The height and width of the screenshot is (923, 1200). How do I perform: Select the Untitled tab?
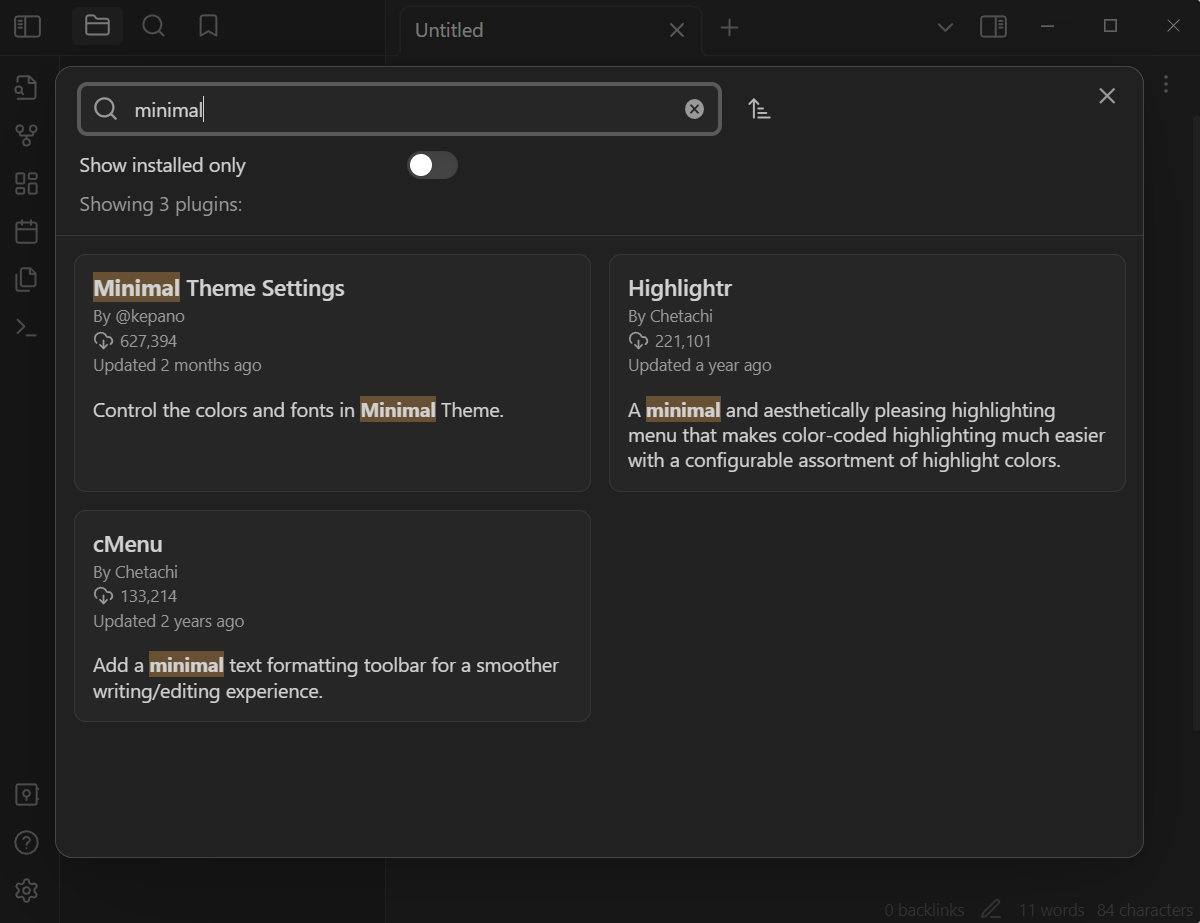[550, 30]
